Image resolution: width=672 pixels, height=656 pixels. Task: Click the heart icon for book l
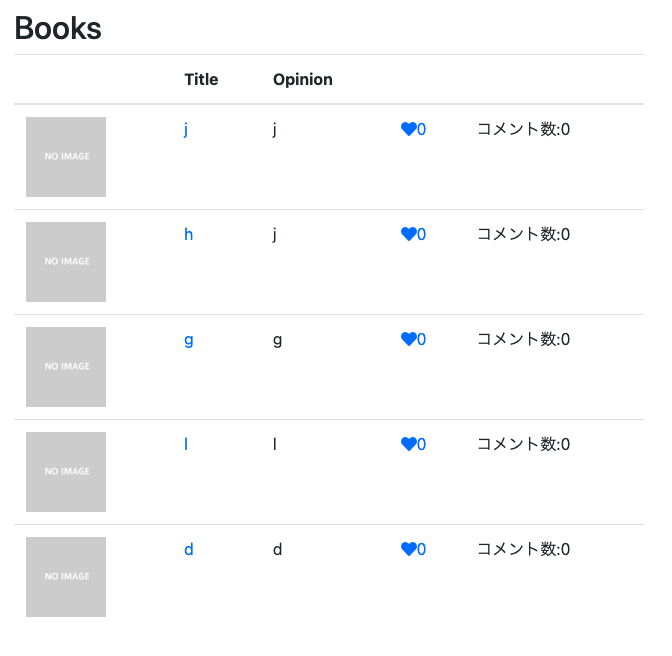[409, 444]
